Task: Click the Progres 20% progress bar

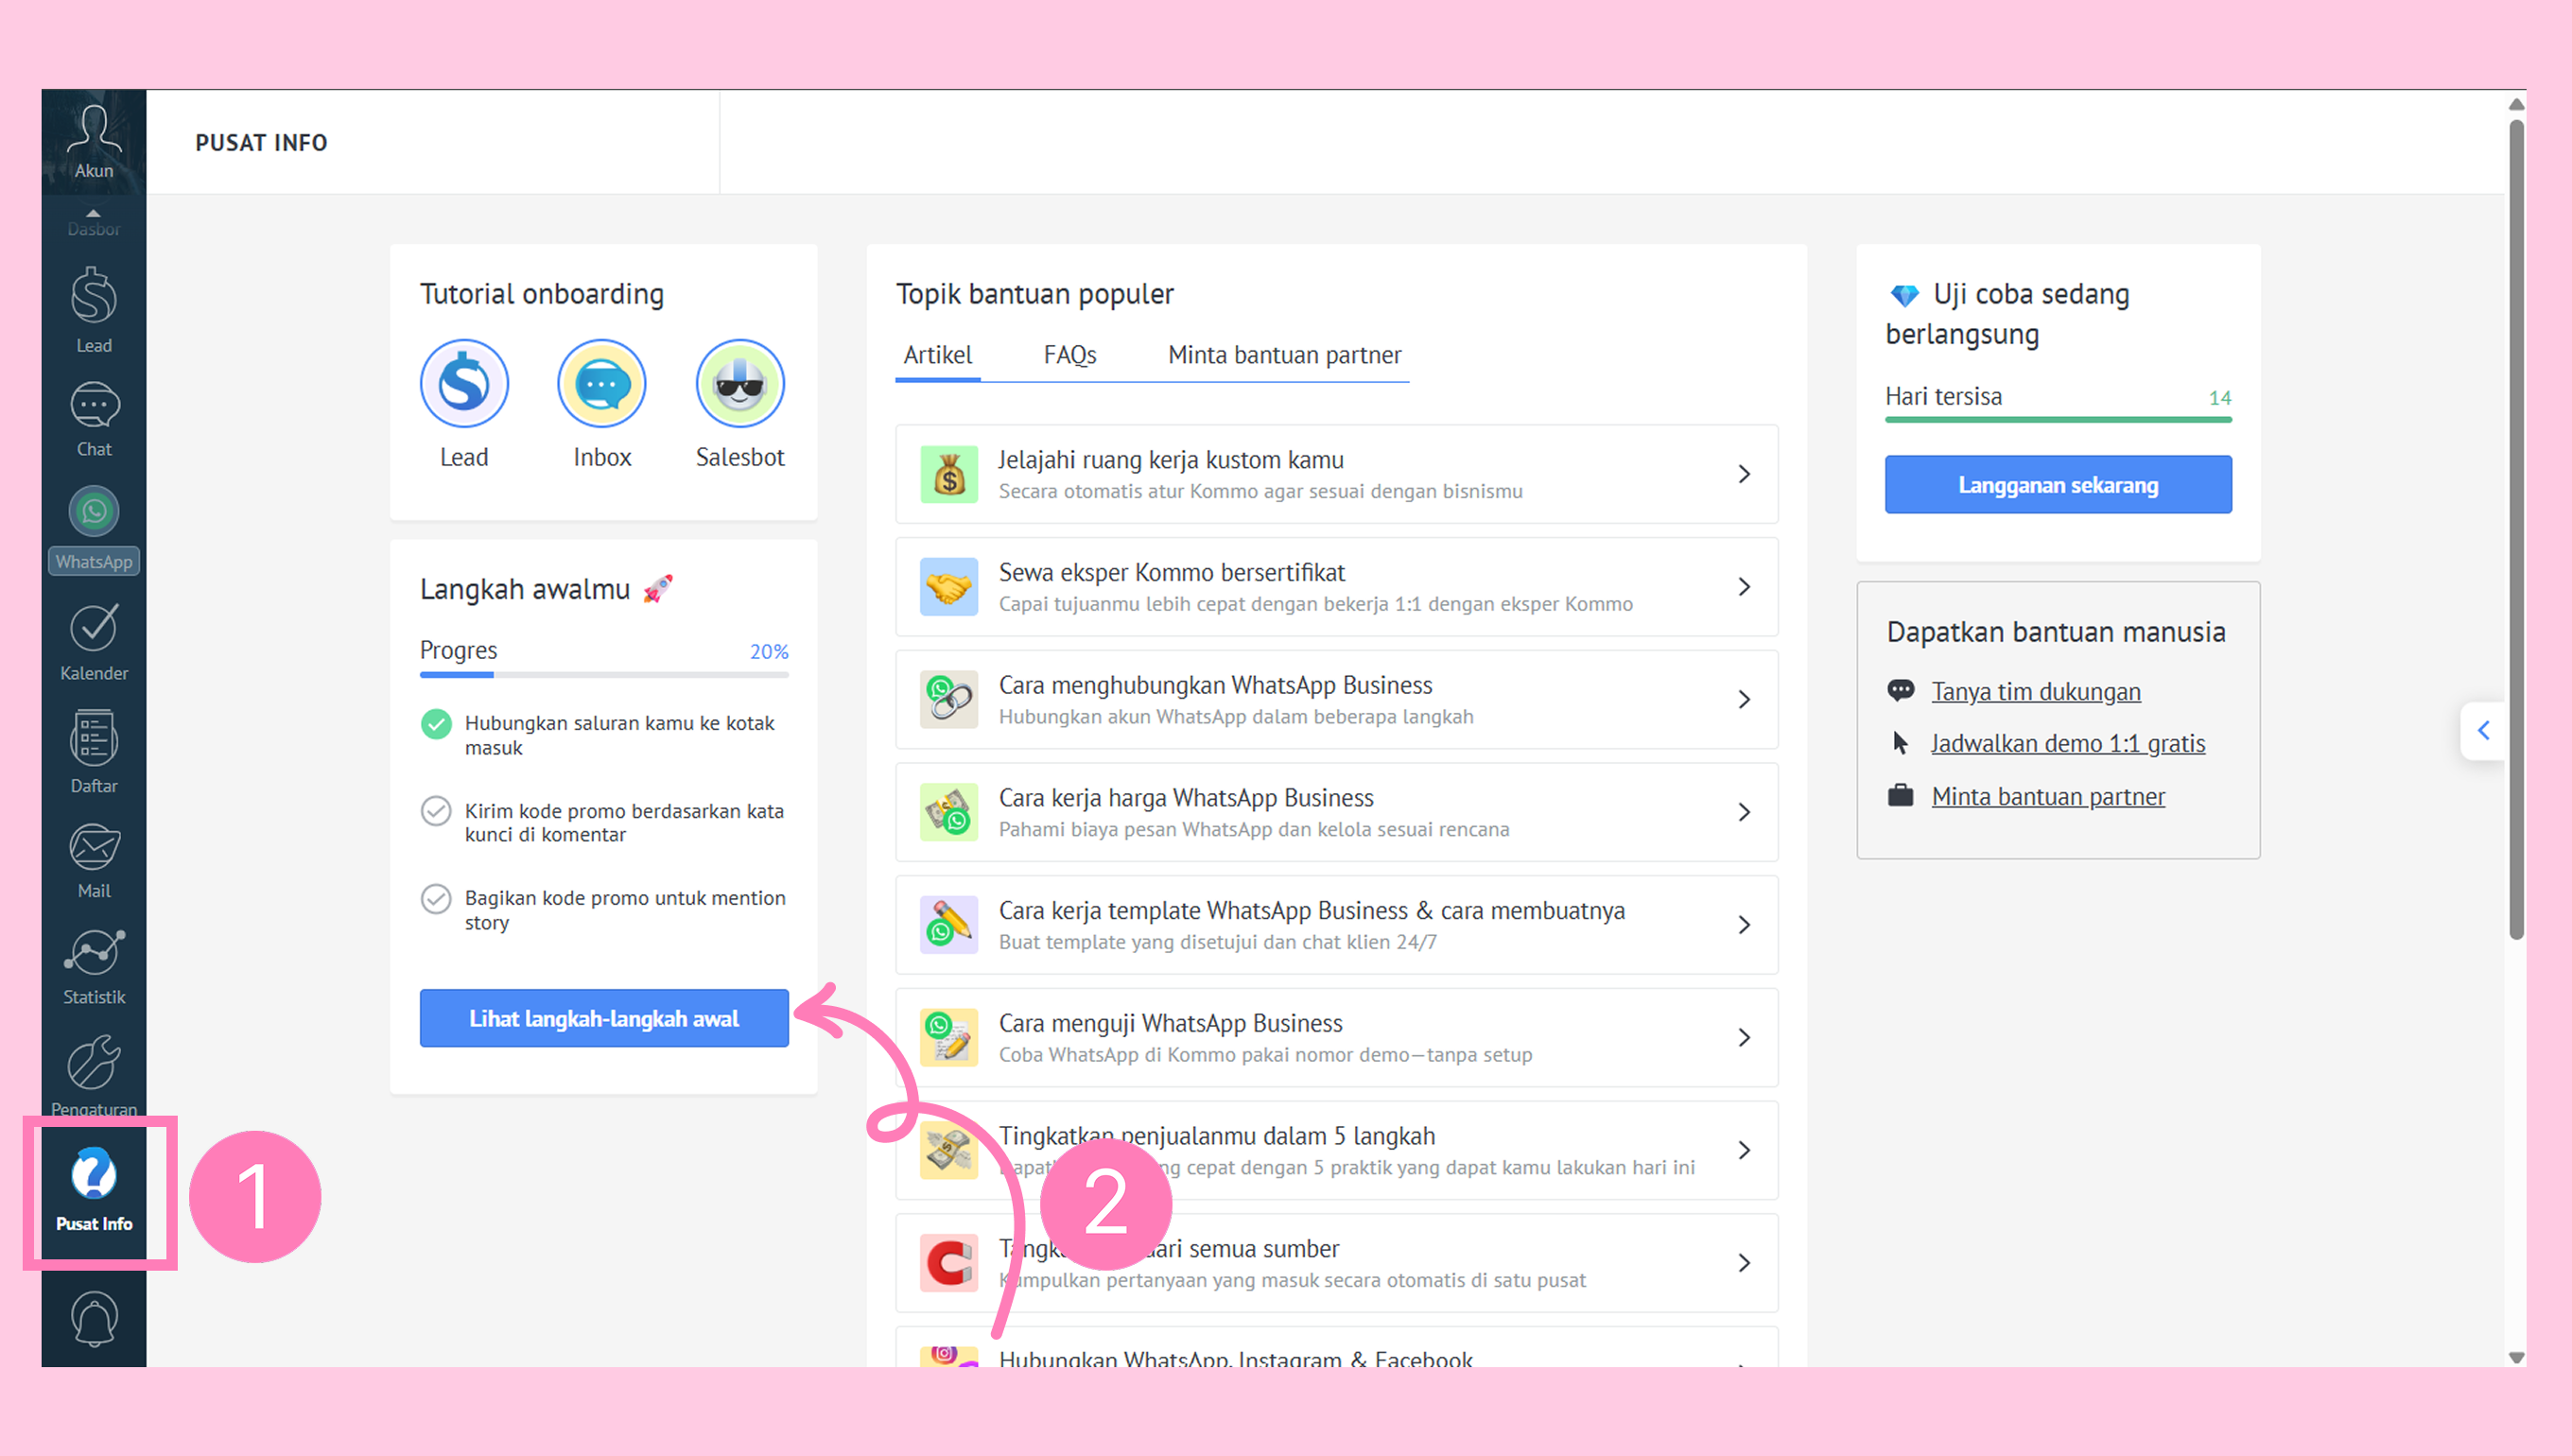Action: (604, 675)
